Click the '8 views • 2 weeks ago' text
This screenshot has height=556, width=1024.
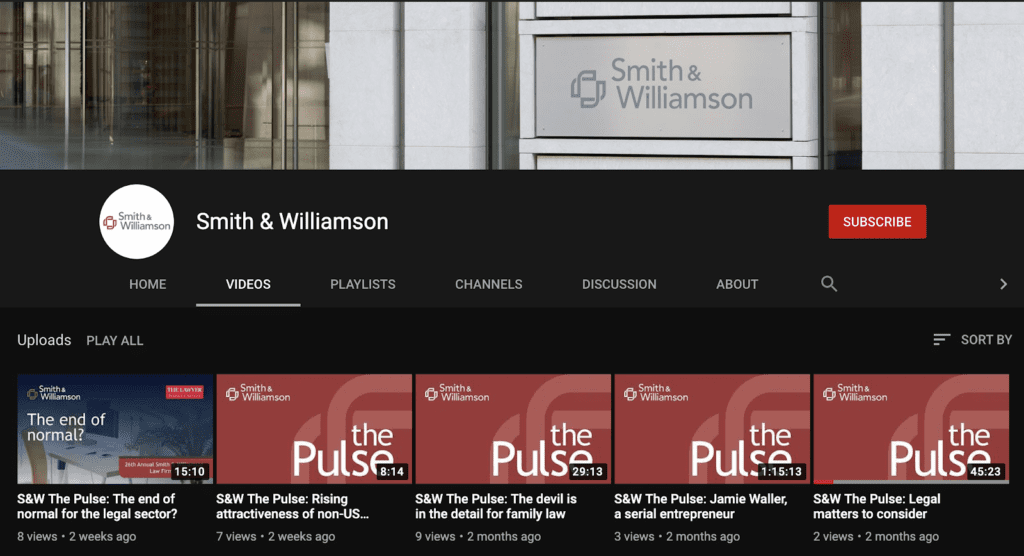pyautogui.click(x=76, y=536)
